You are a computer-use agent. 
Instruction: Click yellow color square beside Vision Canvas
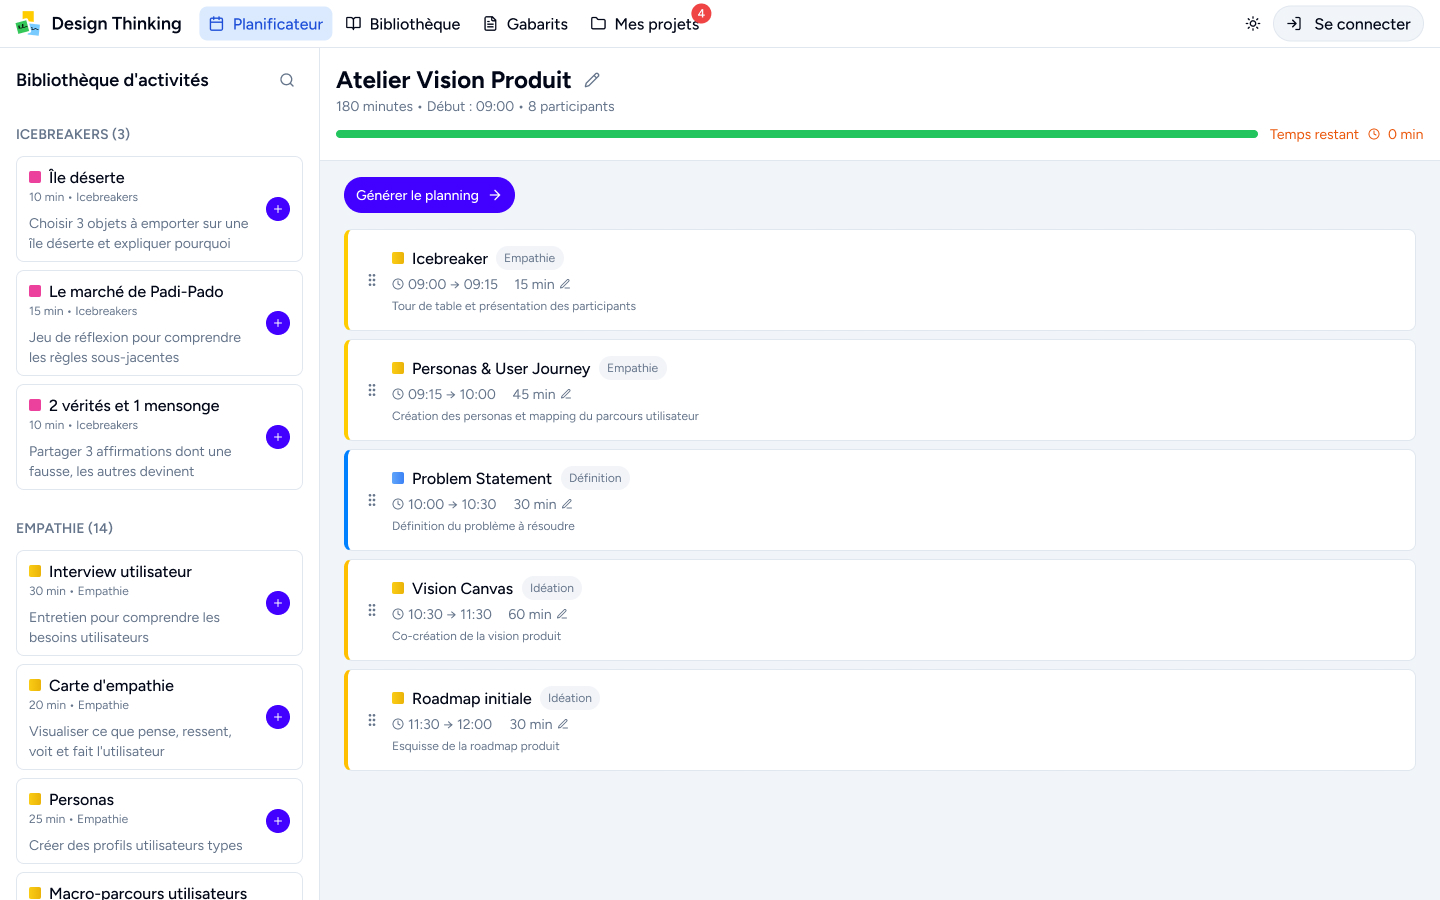click(x=398, y=588)
